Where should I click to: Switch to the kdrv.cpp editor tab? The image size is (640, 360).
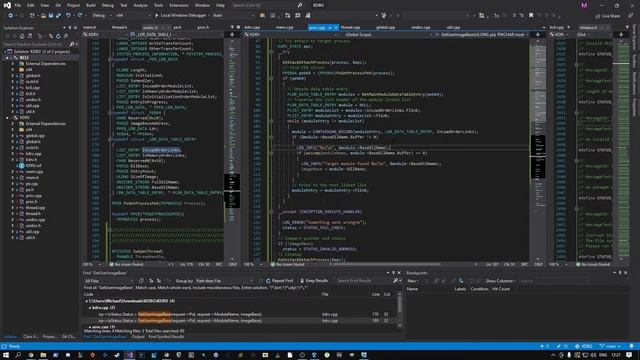point(252,27)
